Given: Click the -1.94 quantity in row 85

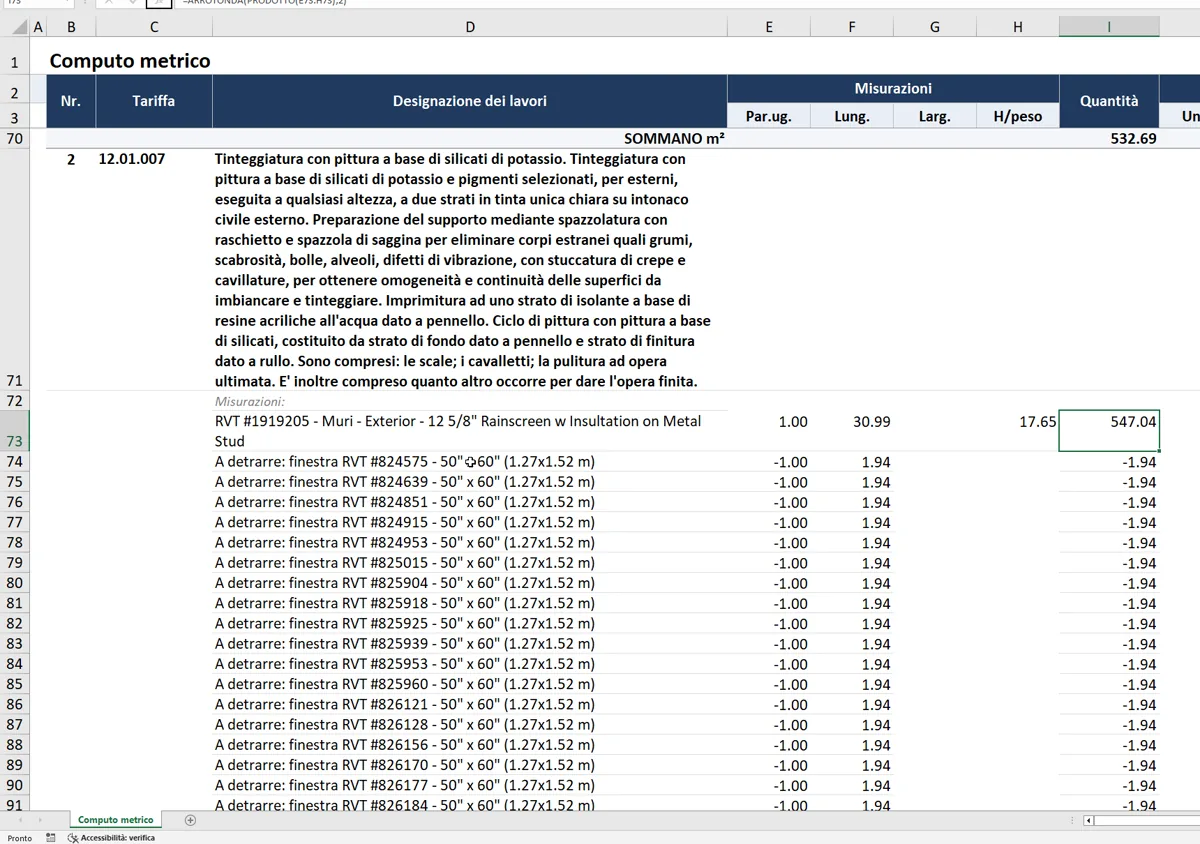Looking at the screenshot, I should click(x=1138, y=685).
